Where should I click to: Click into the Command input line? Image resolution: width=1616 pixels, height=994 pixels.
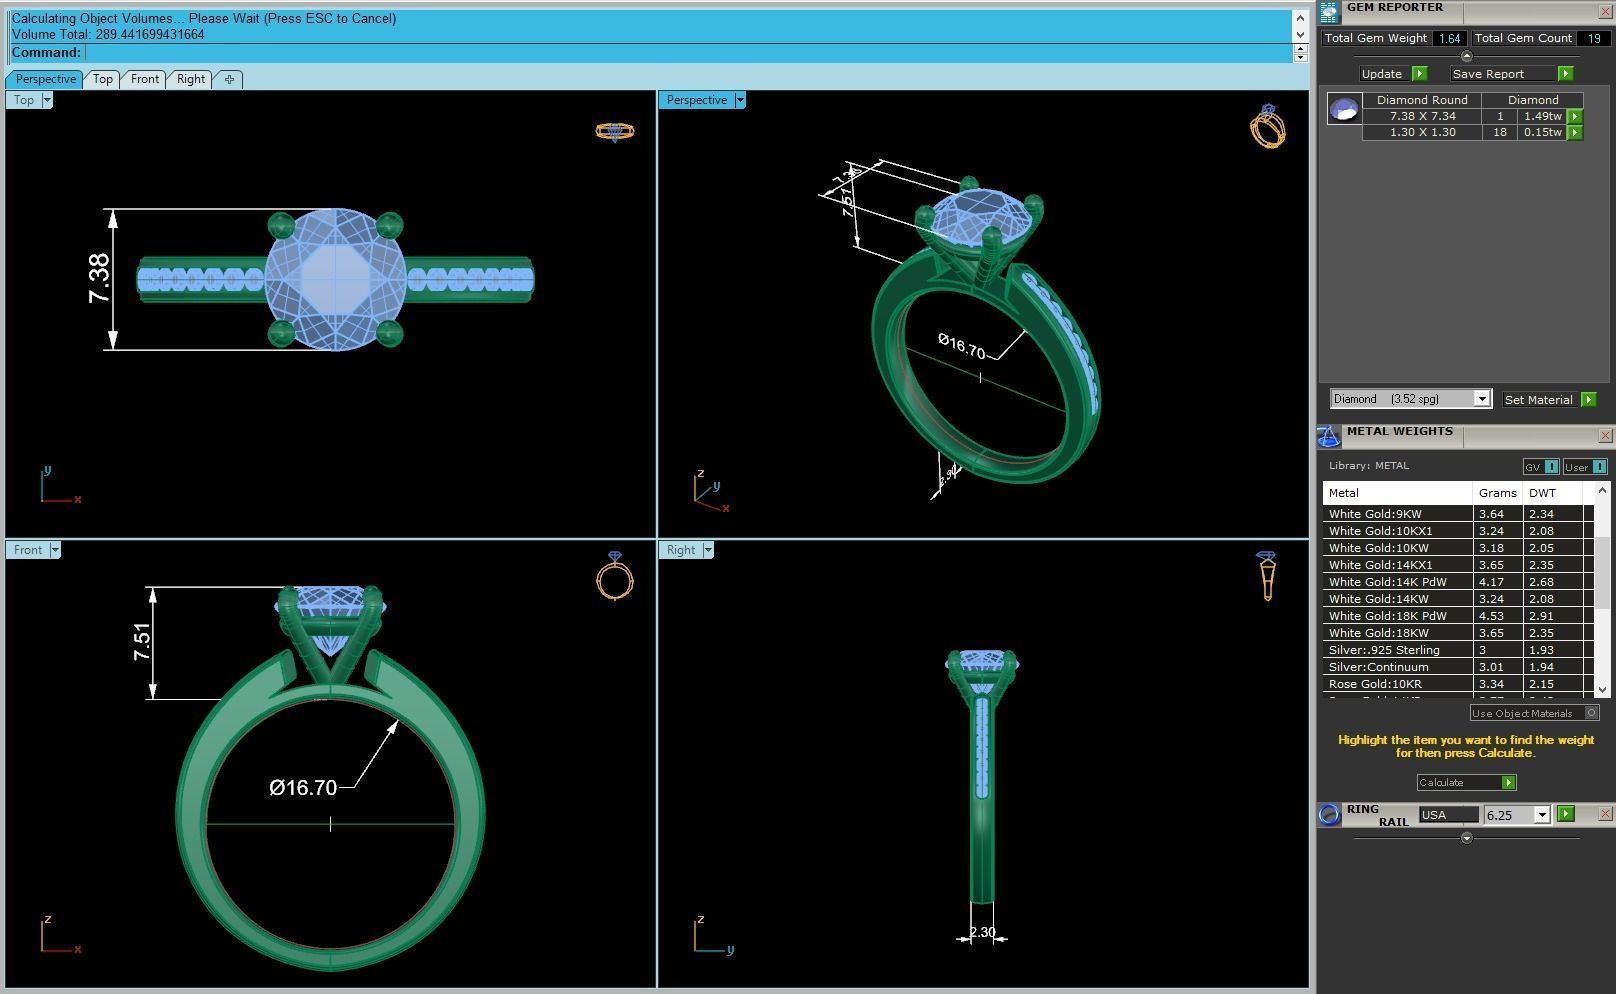(688, 53)
